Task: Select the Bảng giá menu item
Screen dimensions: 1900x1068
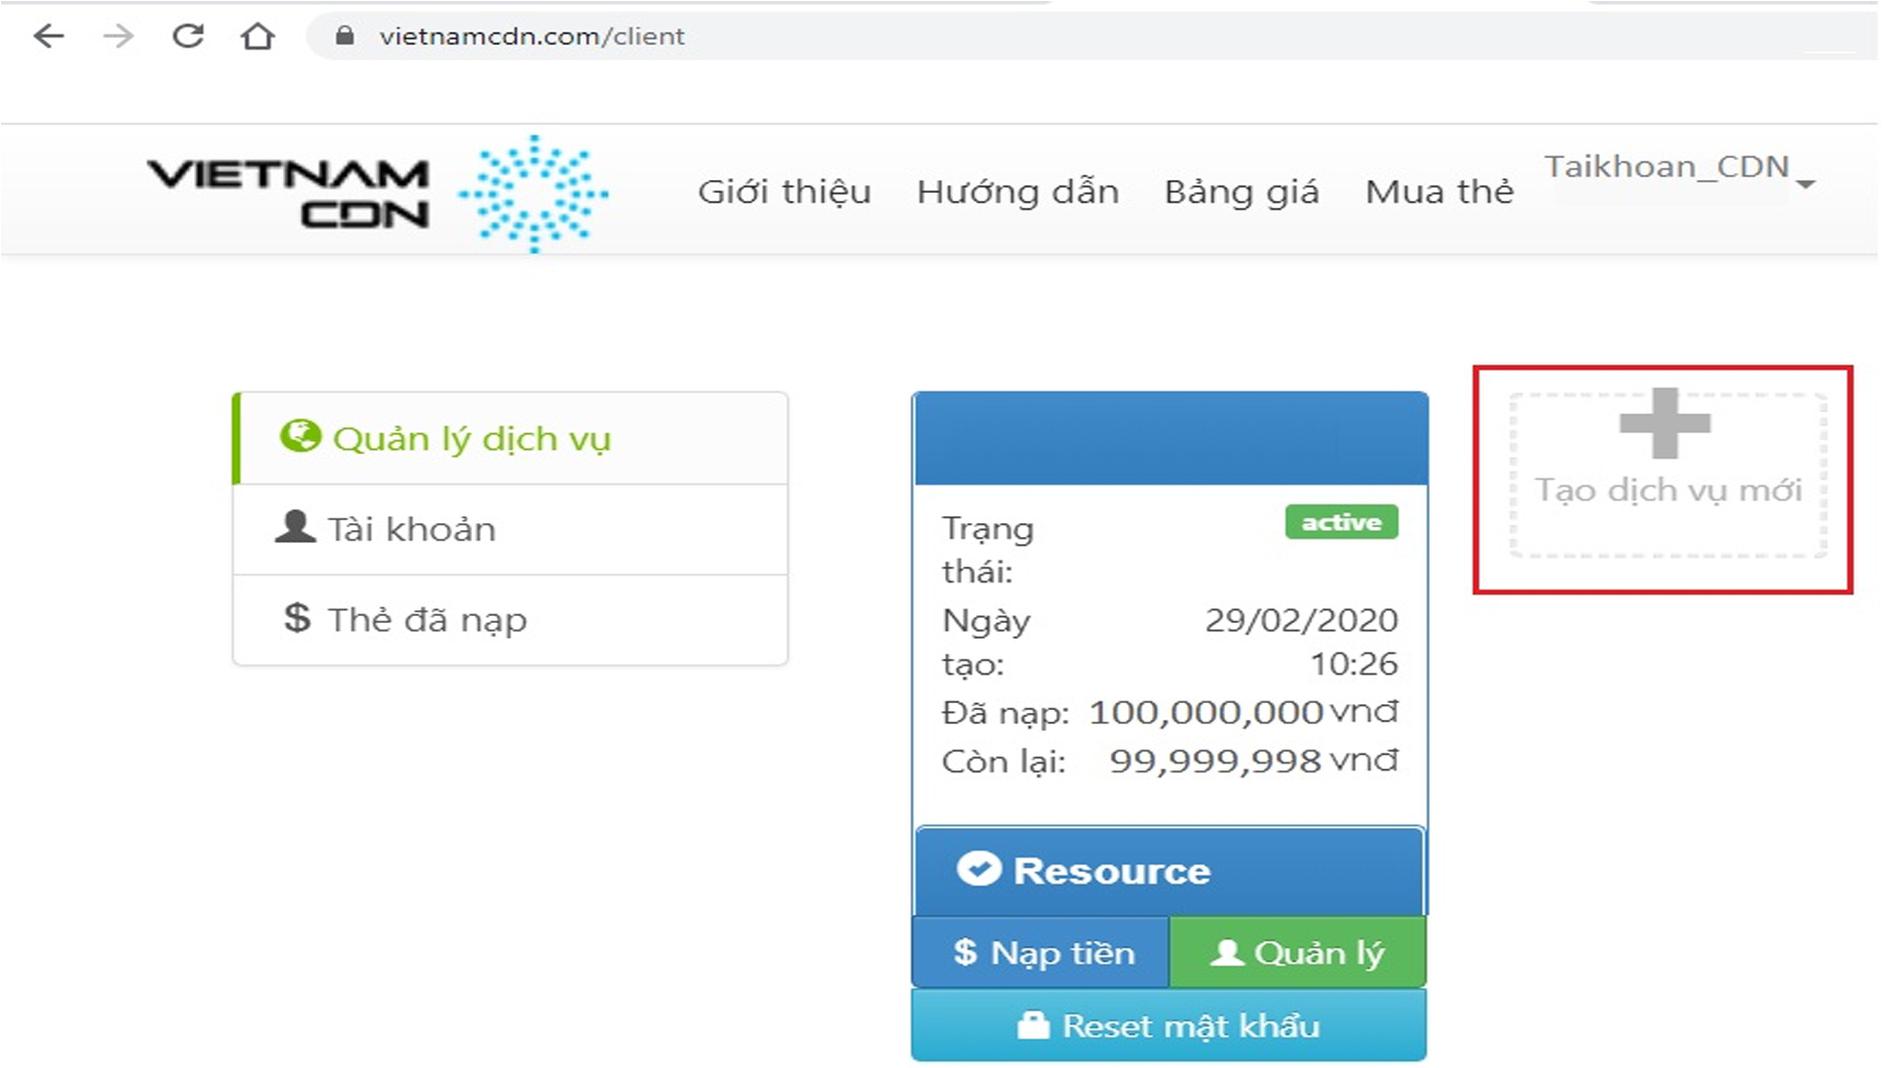Action: pos(1242,191)
